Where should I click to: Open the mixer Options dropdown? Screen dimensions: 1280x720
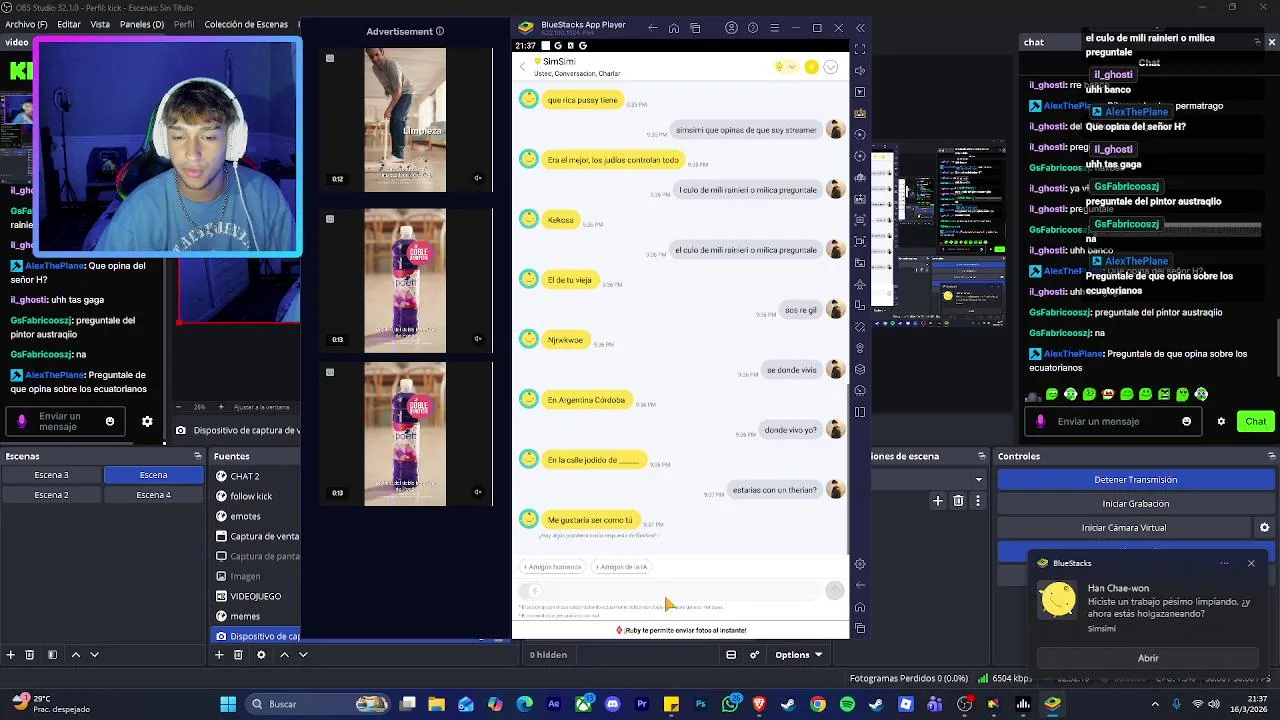click(798, 655)
